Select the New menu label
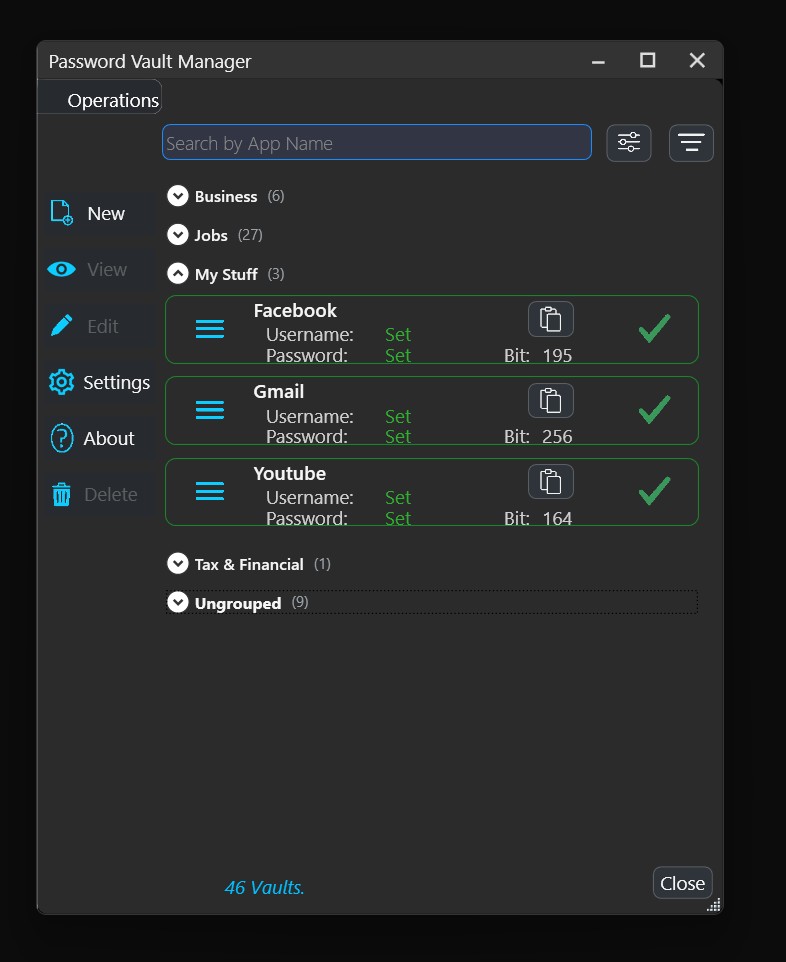This screenshot has height=962, width=786. [x=106, y=214]
